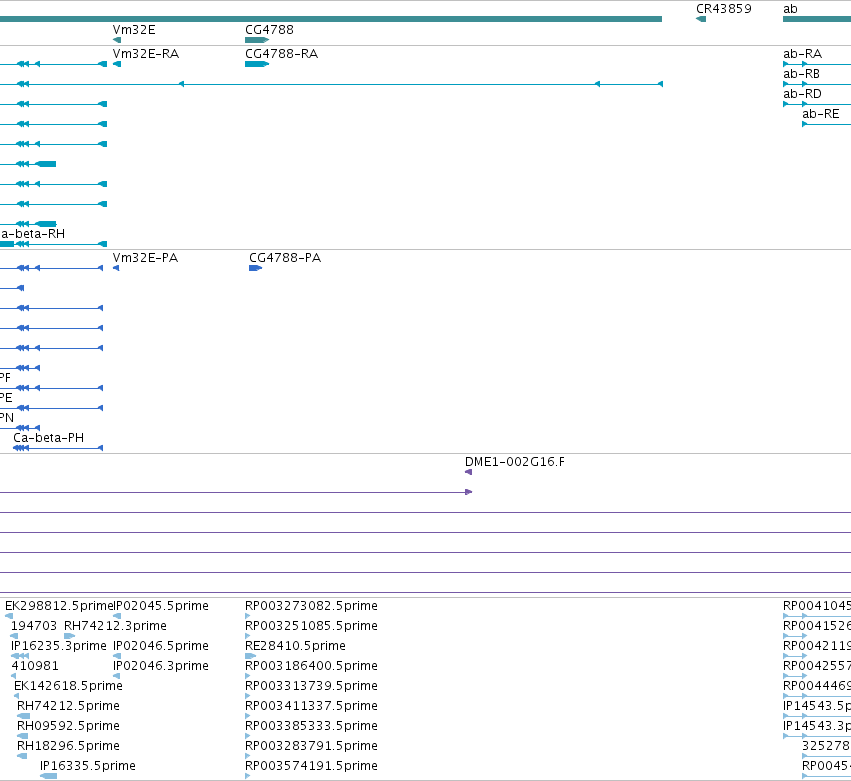Click the Ca-beta-PH protein label
The width and height of the screenshot is (851, 781).
pyautogui.click(x=49, y=438)
